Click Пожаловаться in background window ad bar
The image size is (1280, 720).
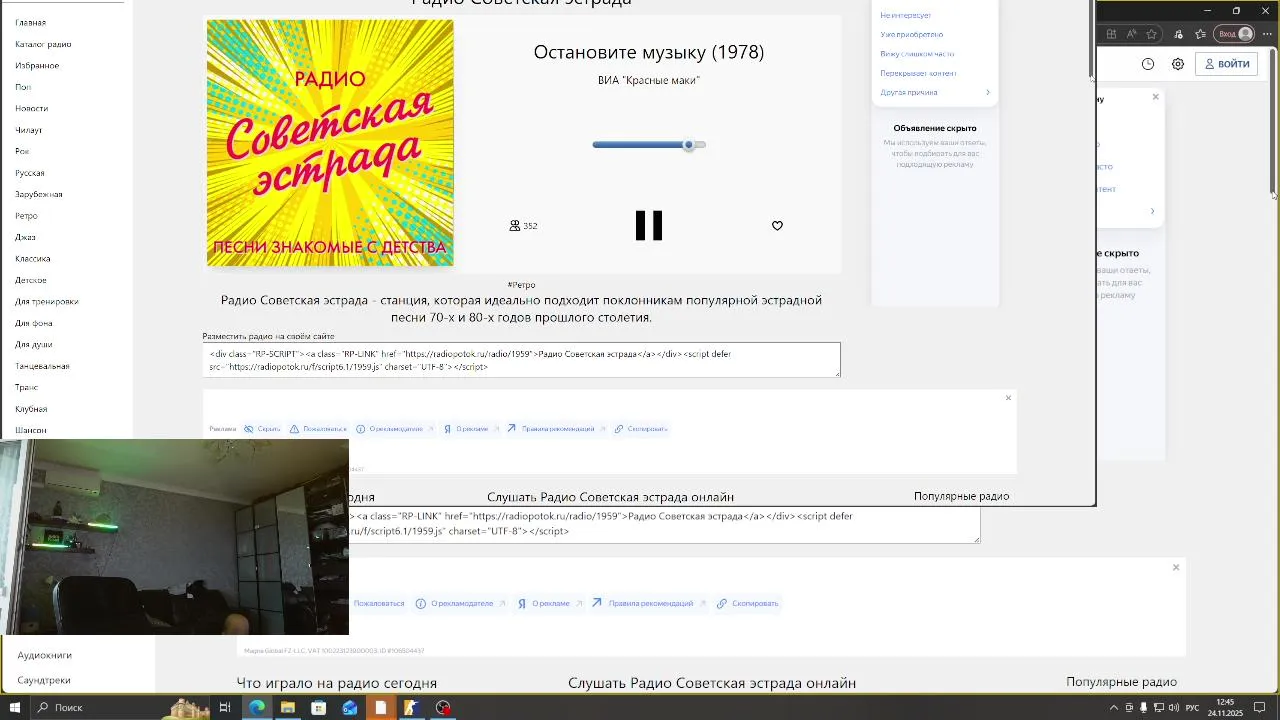[379, 604]
